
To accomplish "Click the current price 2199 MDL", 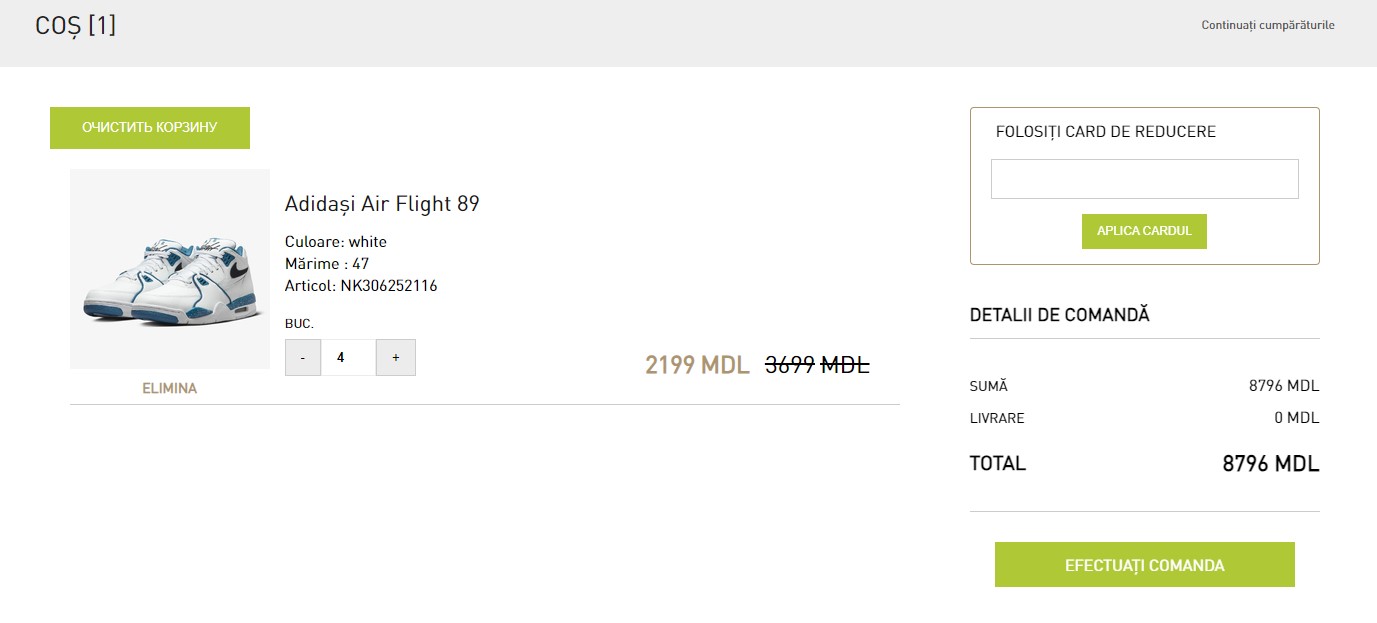I will tap(697, 365).
